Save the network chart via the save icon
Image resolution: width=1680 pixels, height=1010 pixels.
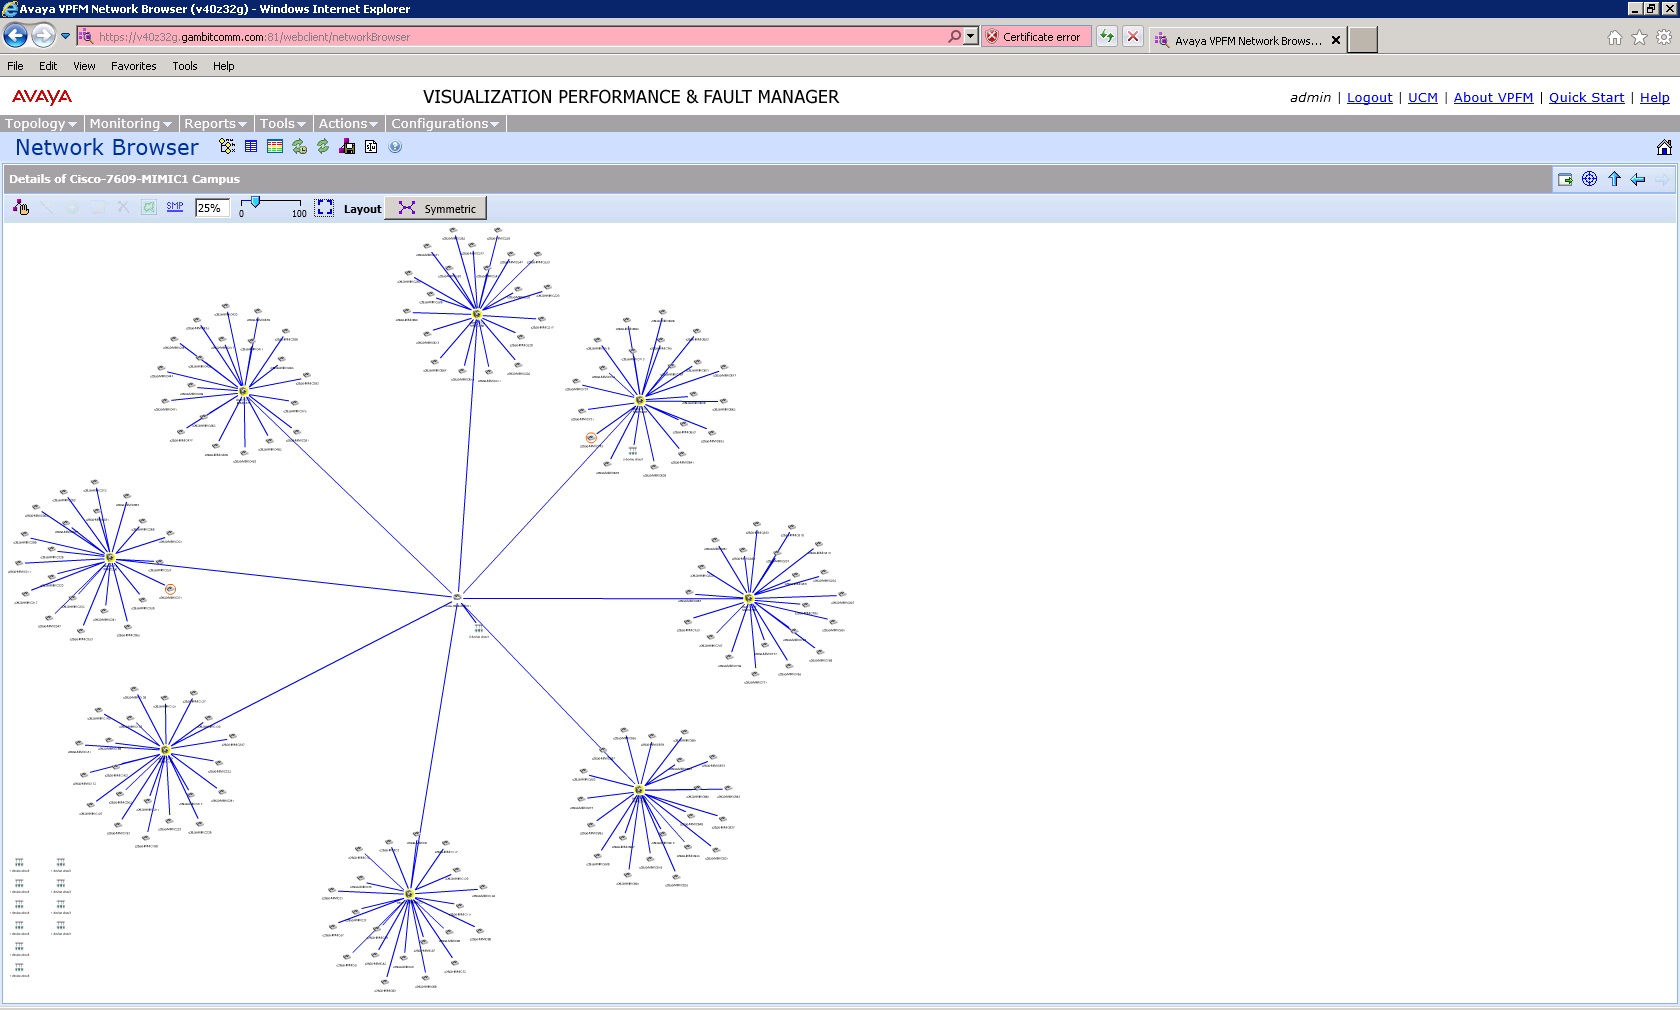coord(347,147)
